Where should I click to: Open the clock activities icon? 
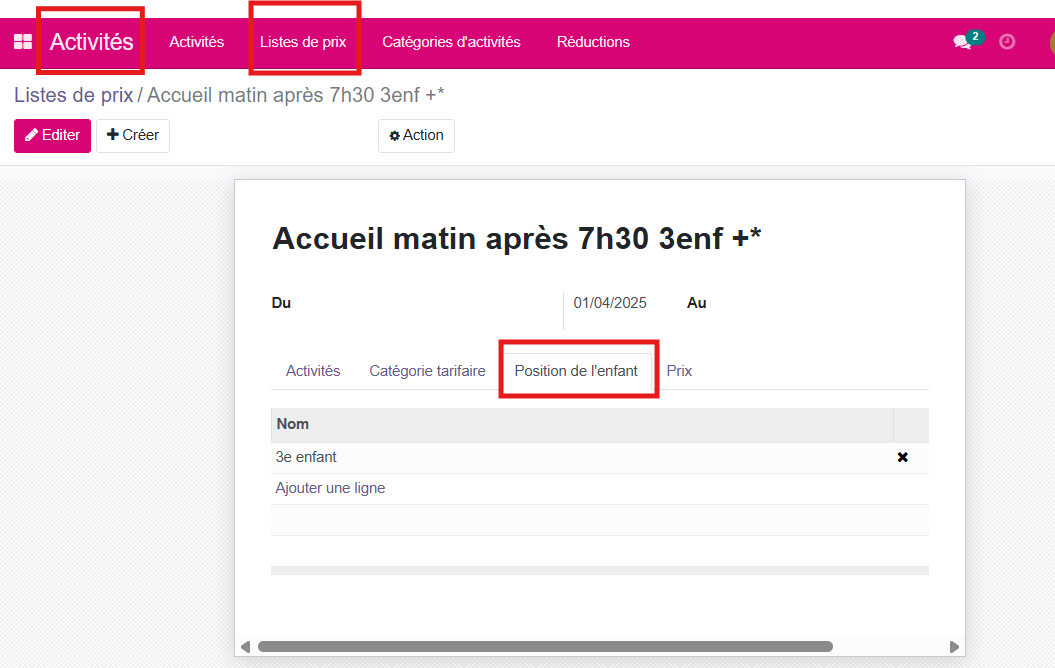1007,42
